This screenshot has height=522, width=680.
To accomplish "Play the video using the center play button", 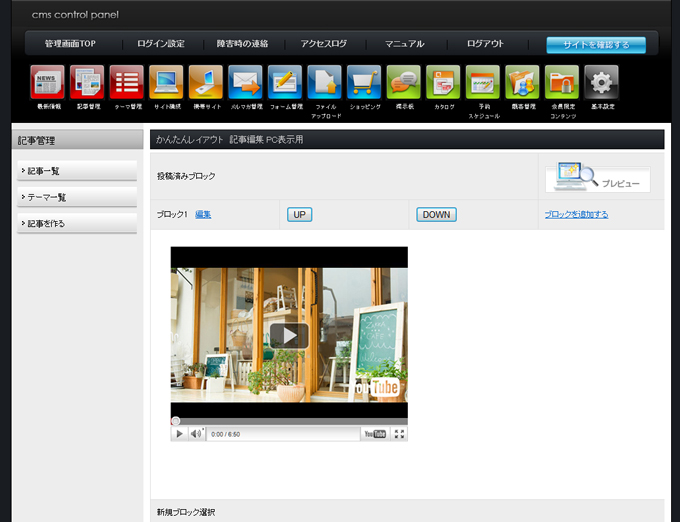I will [289, 335].
